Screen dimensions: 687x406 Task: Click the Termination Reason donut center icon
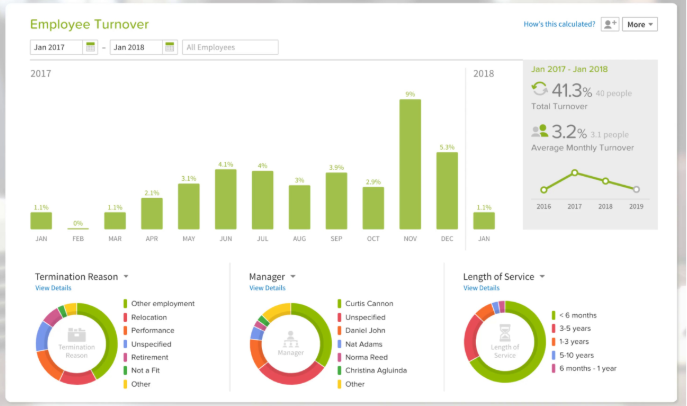point(77,335)
